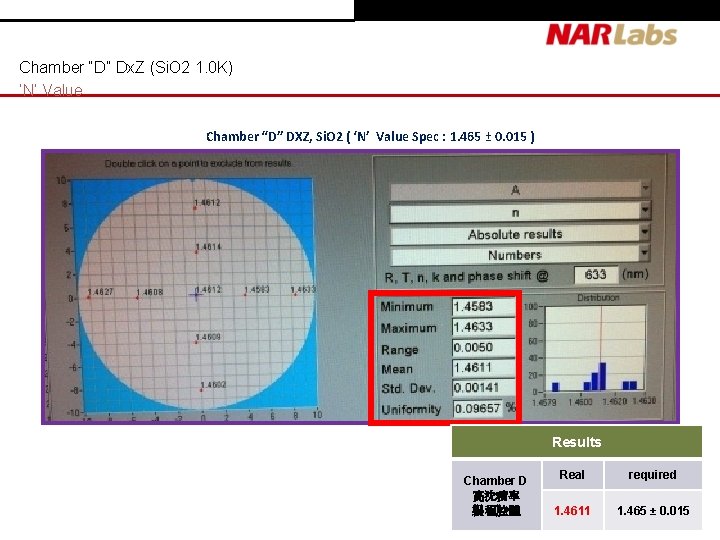720x540 pixels.
Task: Click the 'Uniformity' label
Action: [411, 409]
